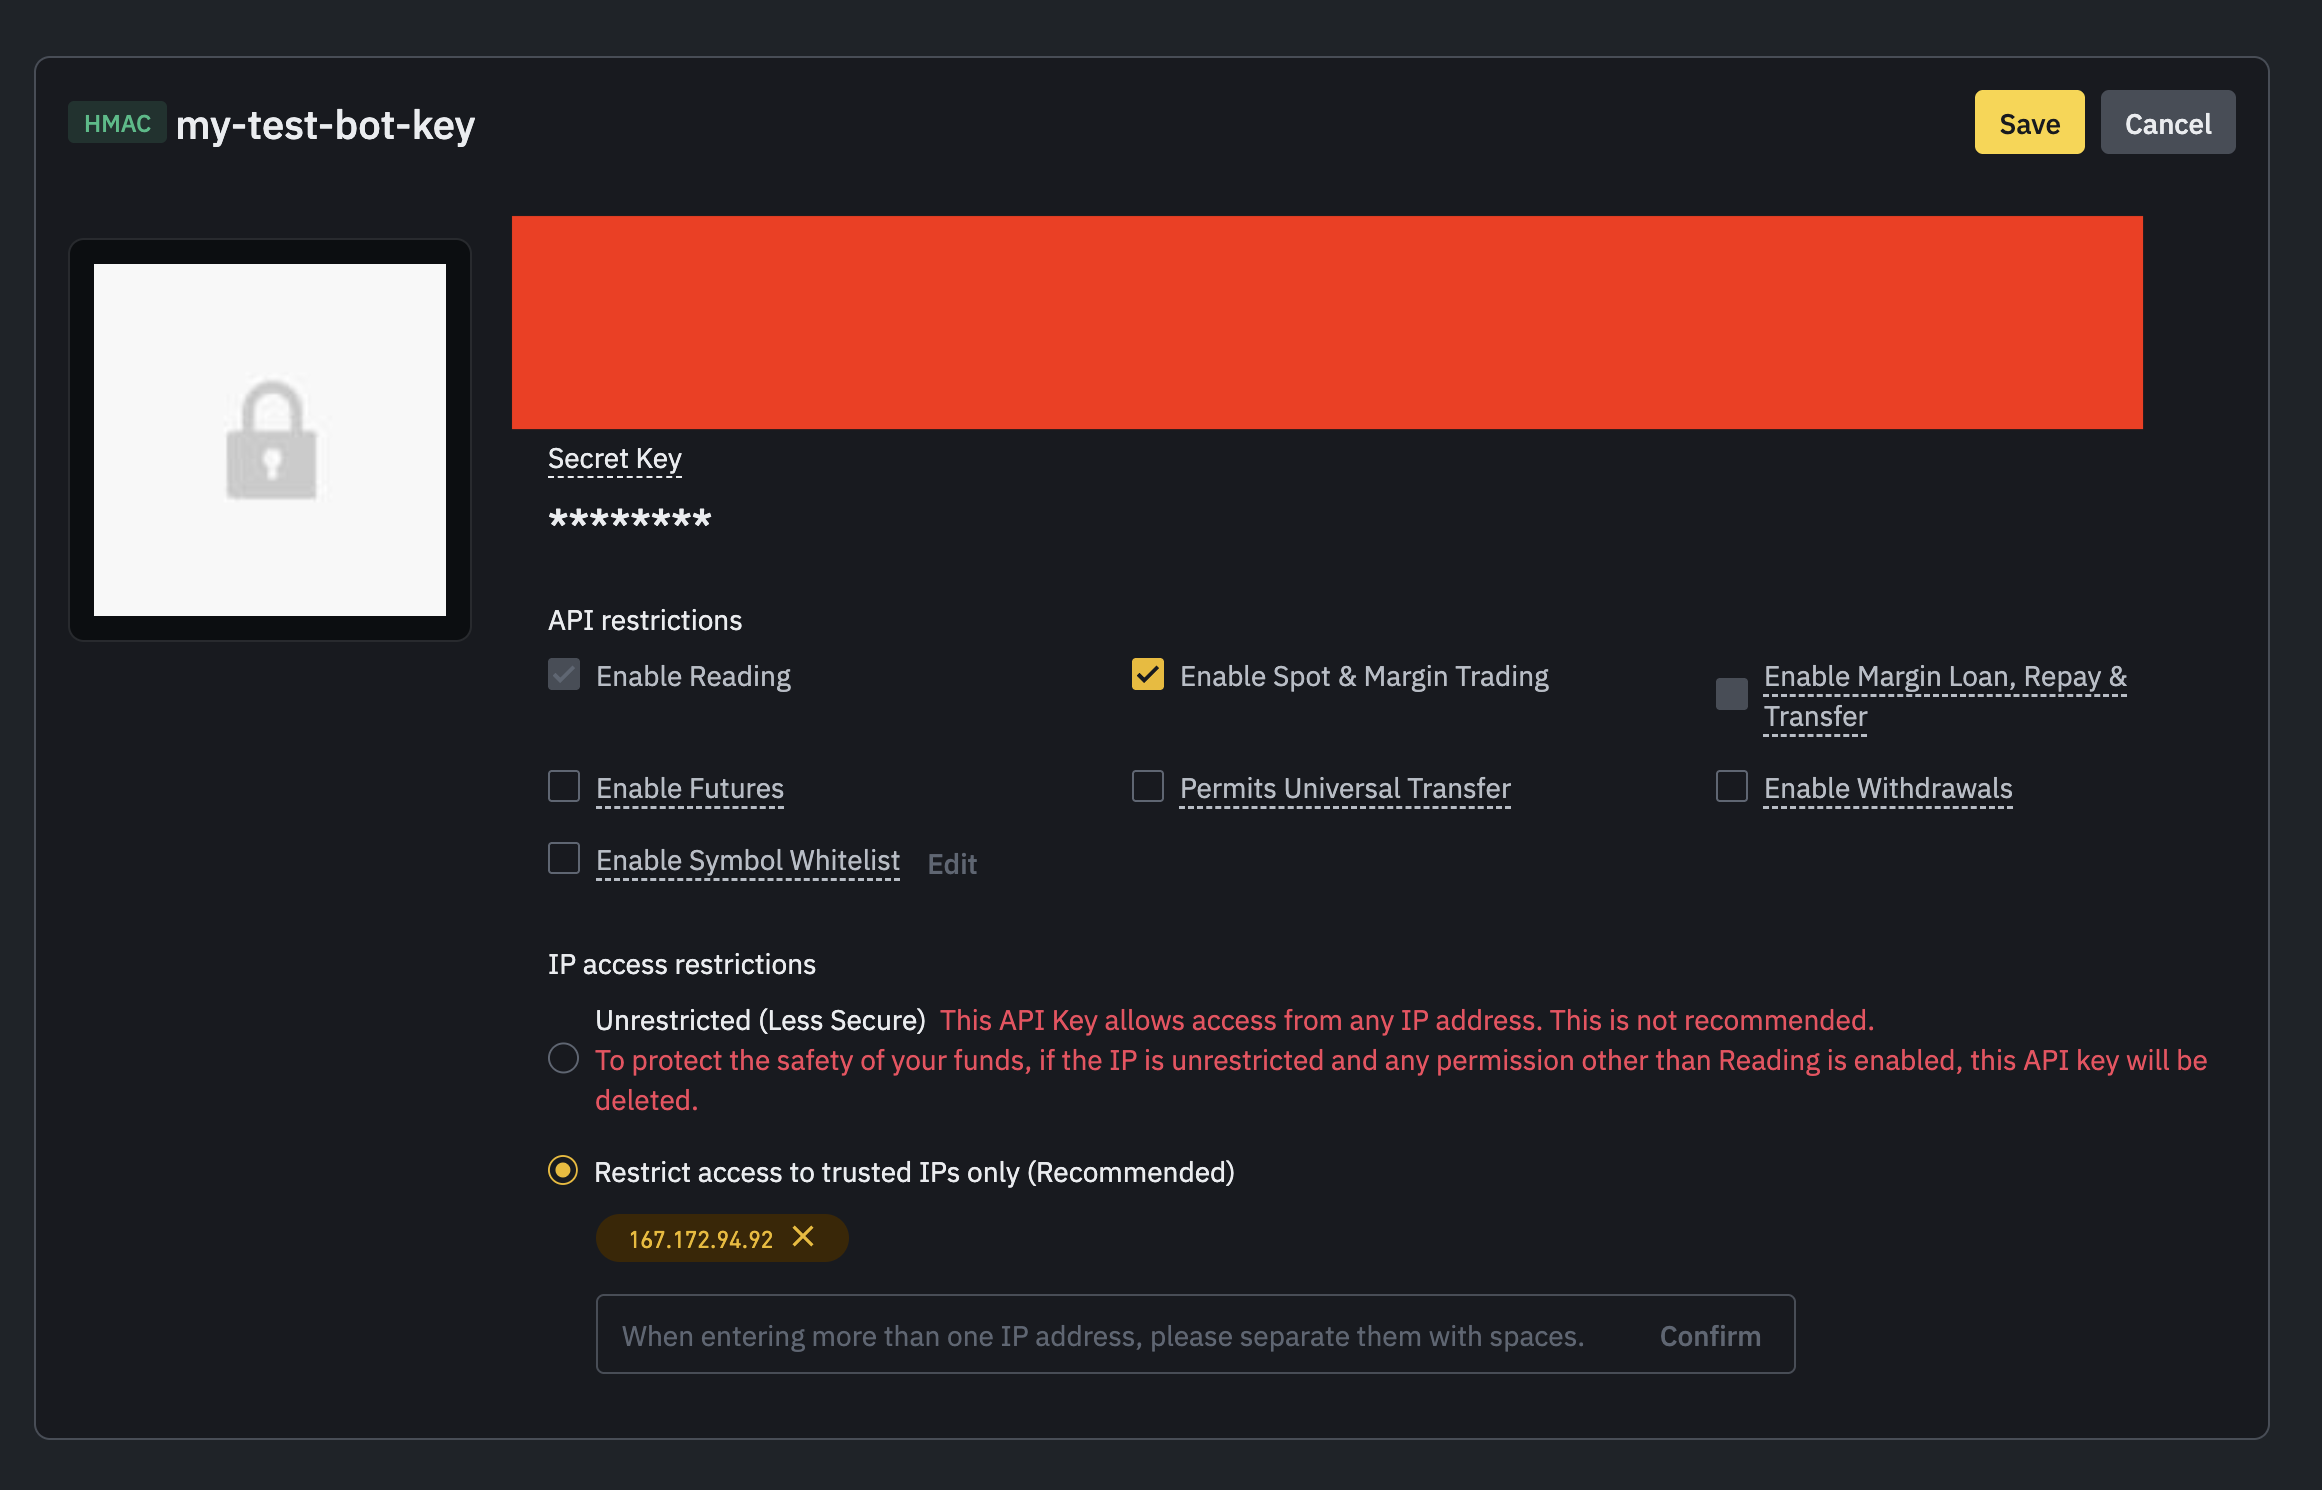Click the IP address entry field
The image size is (2322, 1490).
coord(1100,1335)
